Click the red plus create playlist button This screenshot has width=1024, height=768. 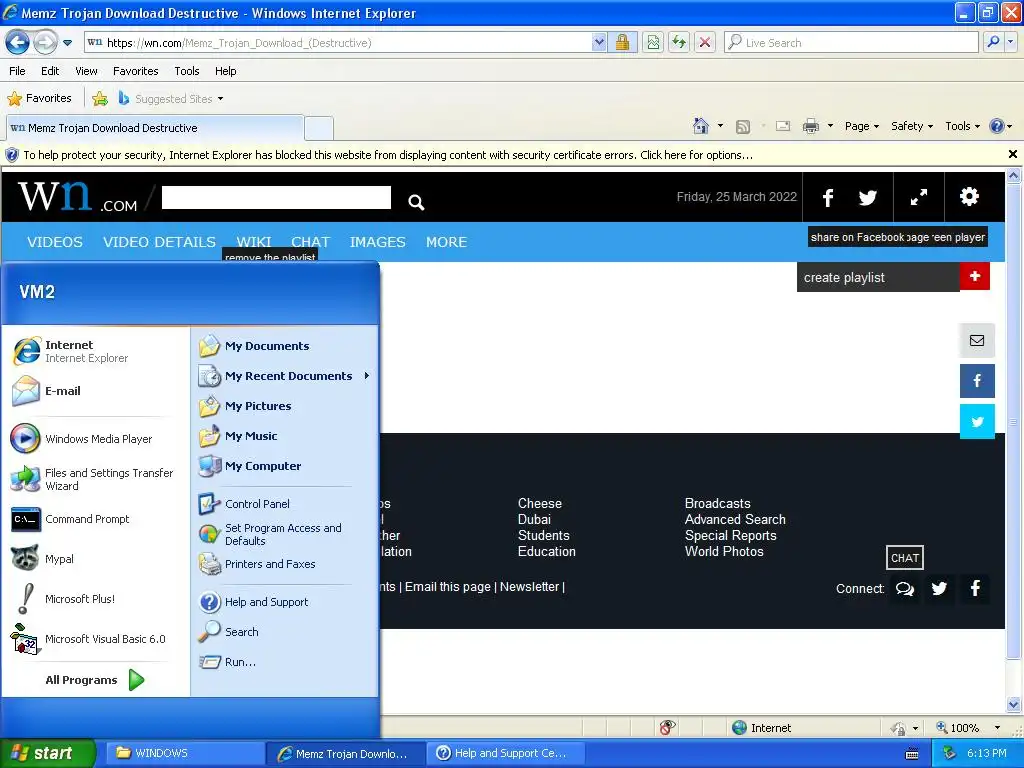(x=974, y=276)
